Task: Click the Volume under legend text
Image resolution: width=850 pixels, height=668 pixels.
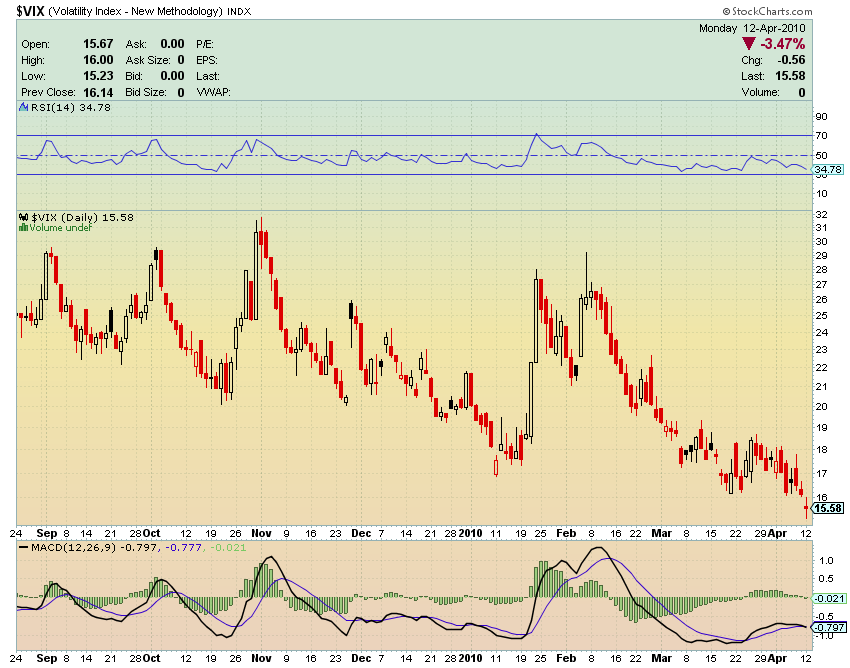Action: pos(61,228)
